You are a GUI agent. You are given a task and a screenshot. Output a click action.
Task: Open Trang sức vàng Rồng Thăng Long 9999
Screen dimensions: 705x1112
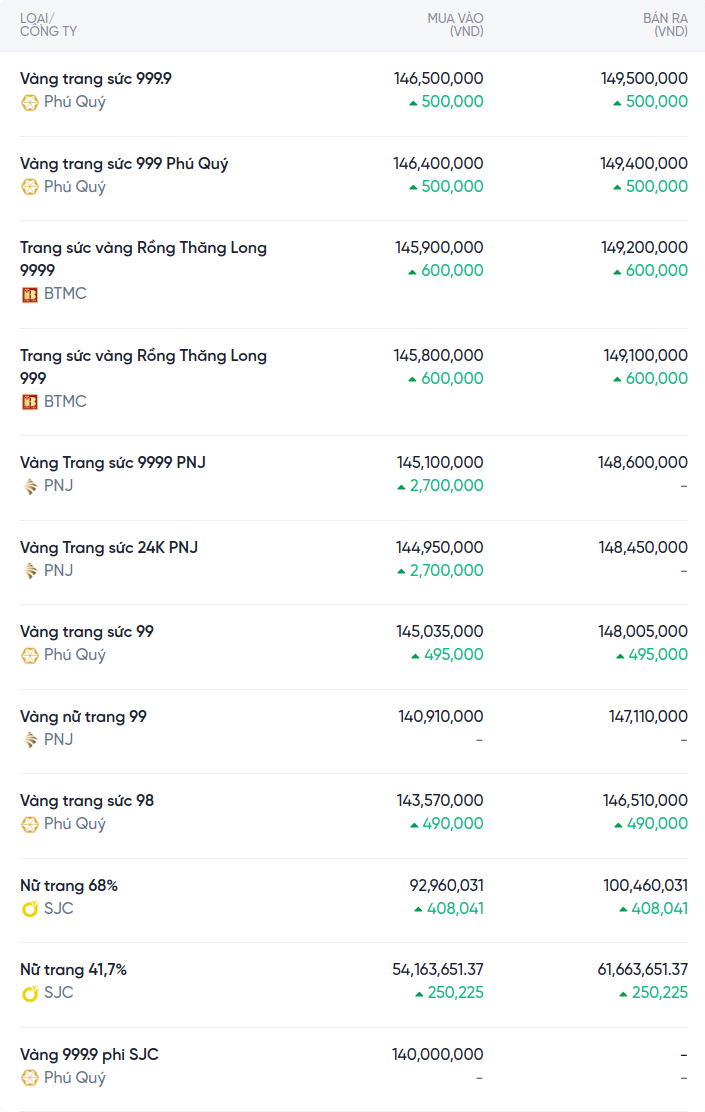143,248
